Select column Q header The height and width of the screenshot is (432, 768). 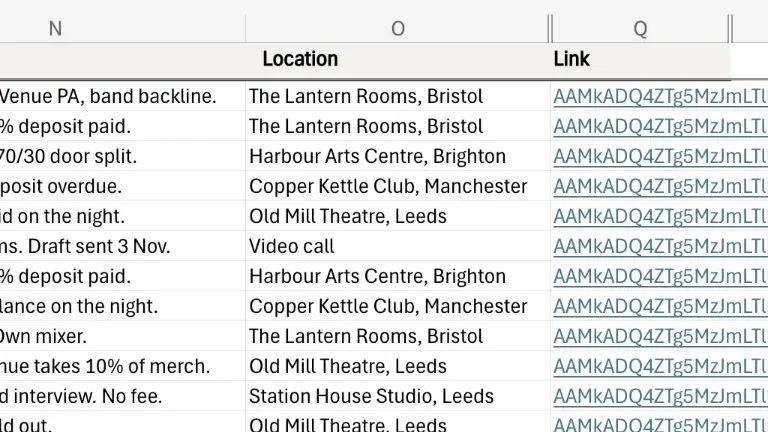[640, 28]
